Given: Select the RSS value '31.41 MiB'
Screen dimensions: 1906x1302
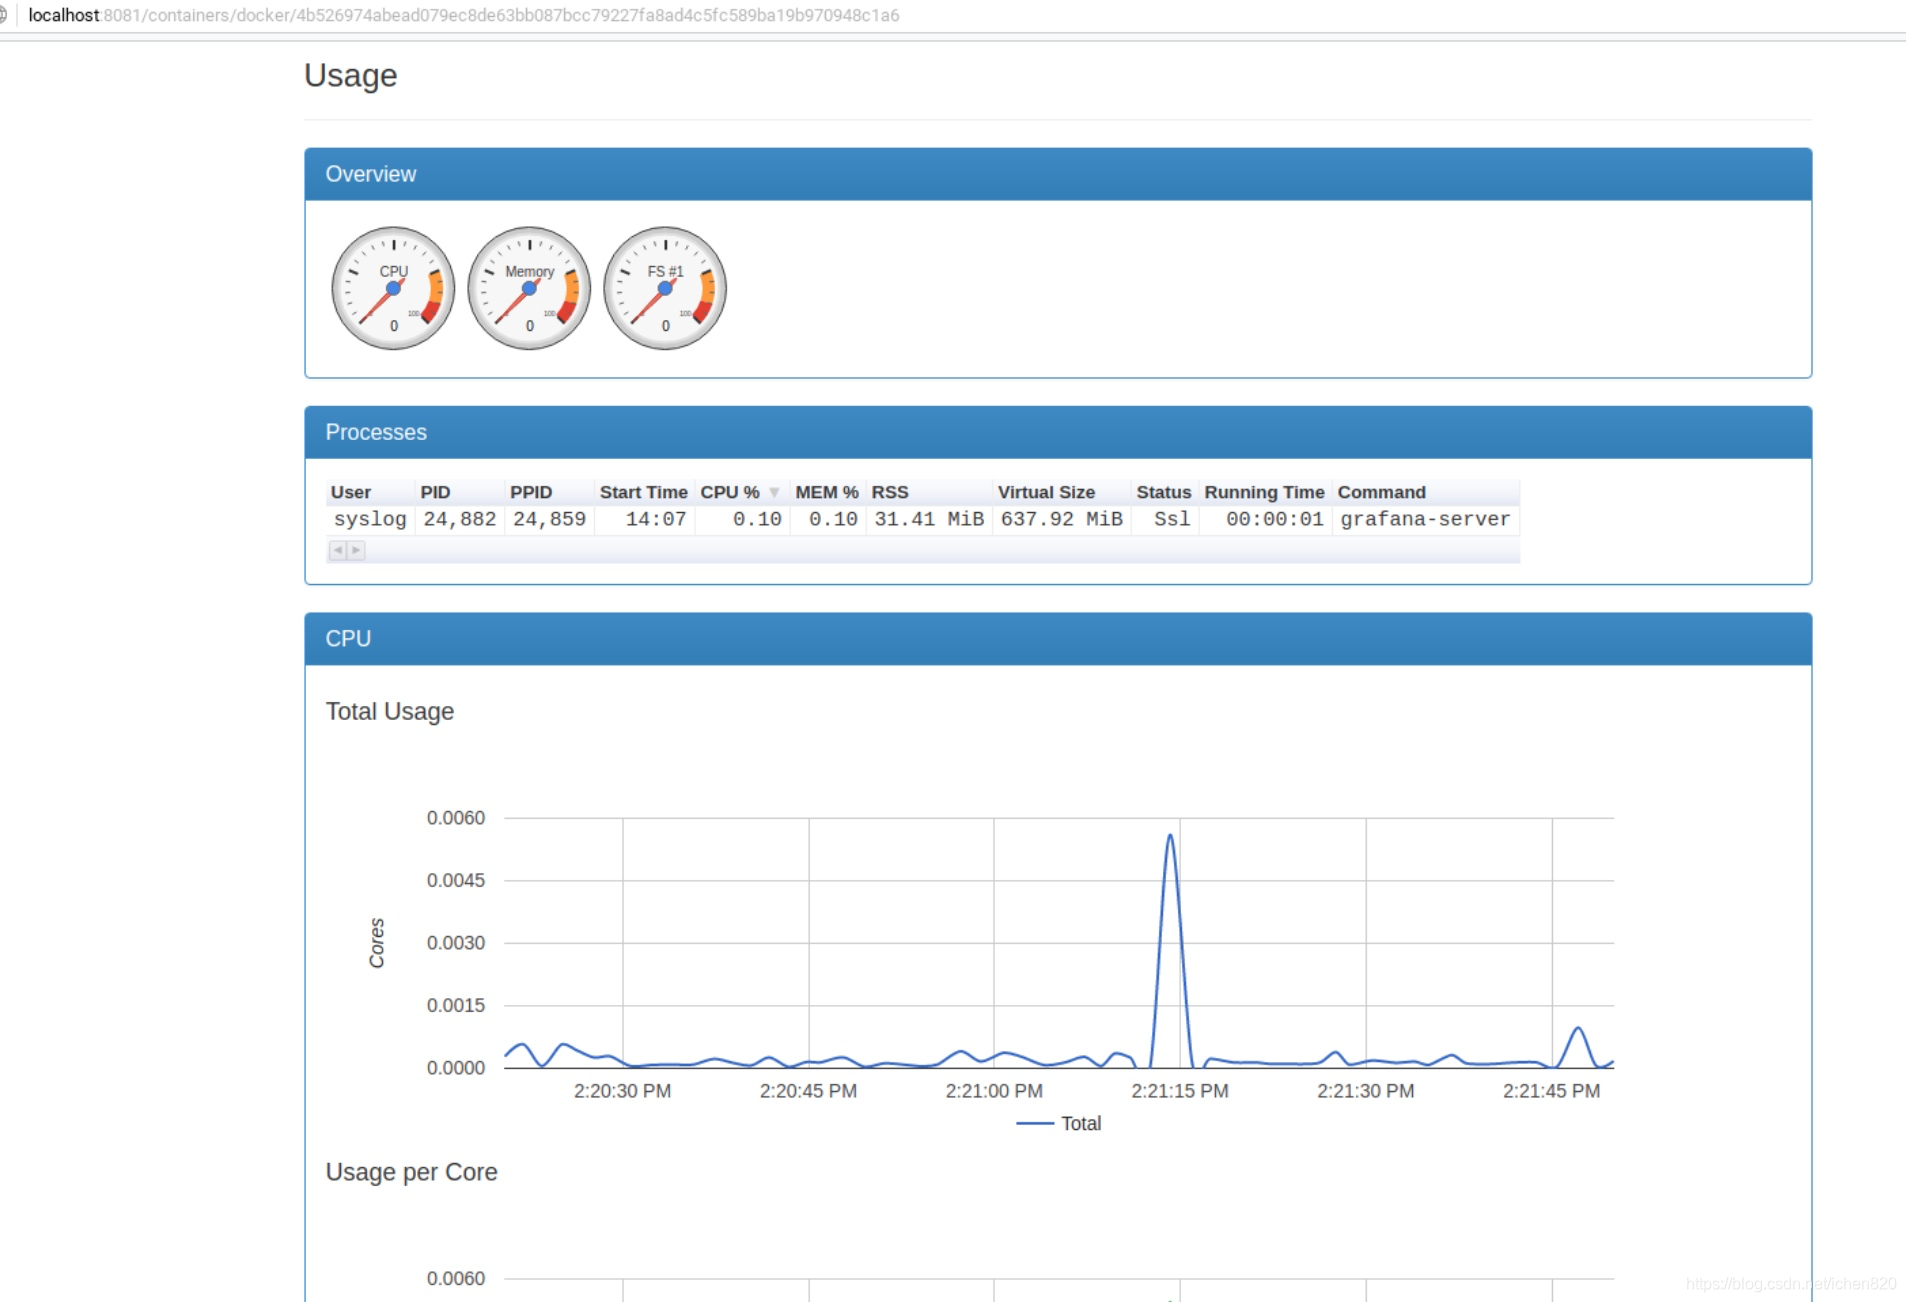Looking at the screenshot, I should click(929, 519).
